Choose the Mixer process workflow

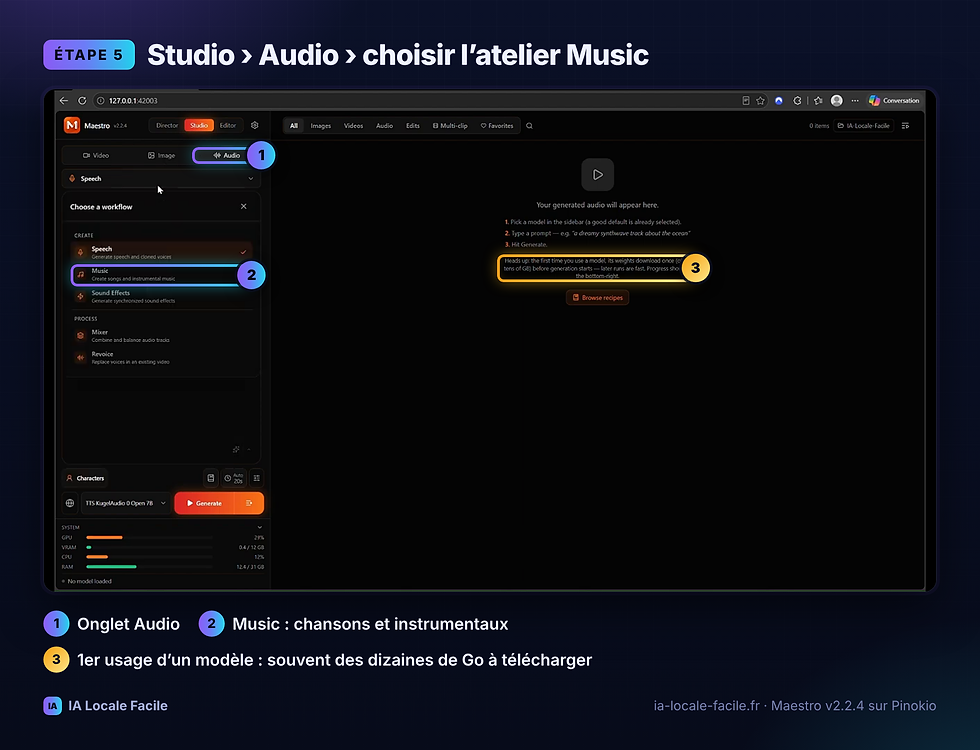(162, 336)
